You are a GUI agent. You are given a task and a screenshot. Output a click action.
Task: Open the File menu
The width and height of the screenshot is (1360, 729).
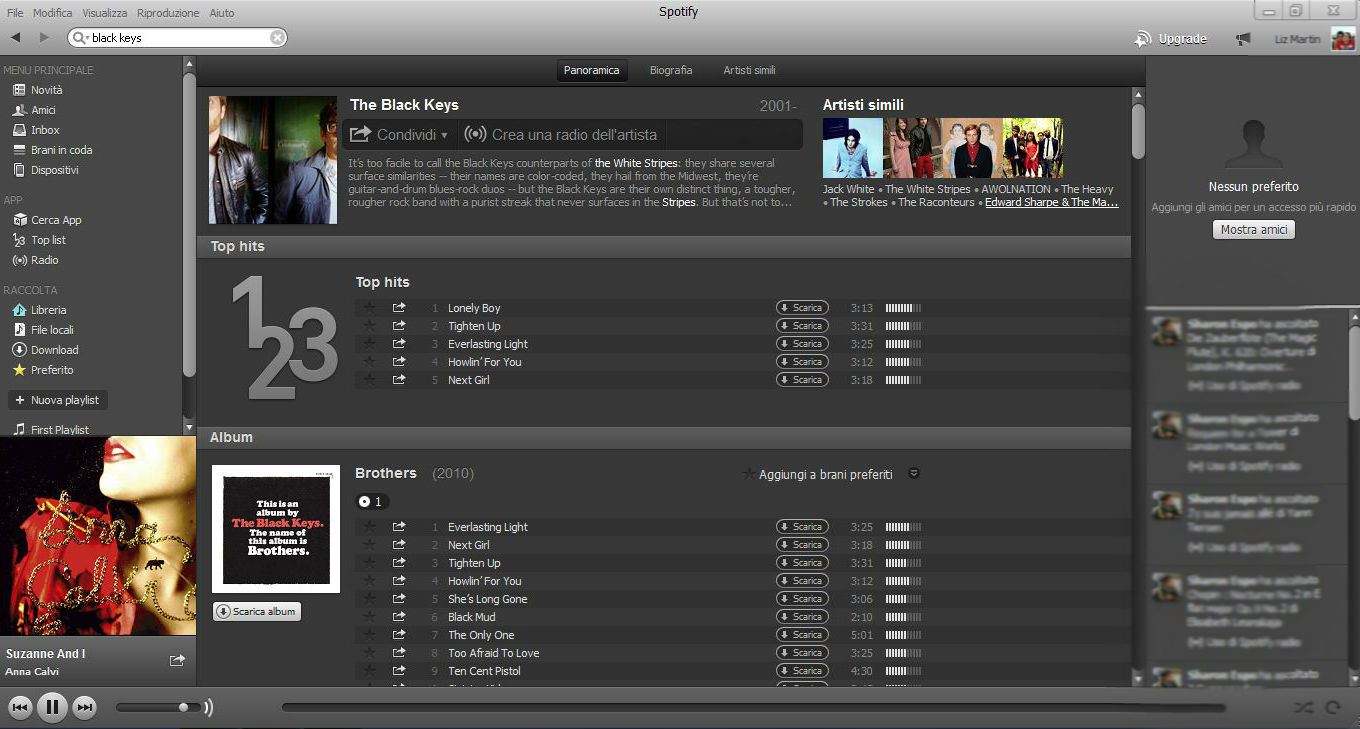(15, 13)
